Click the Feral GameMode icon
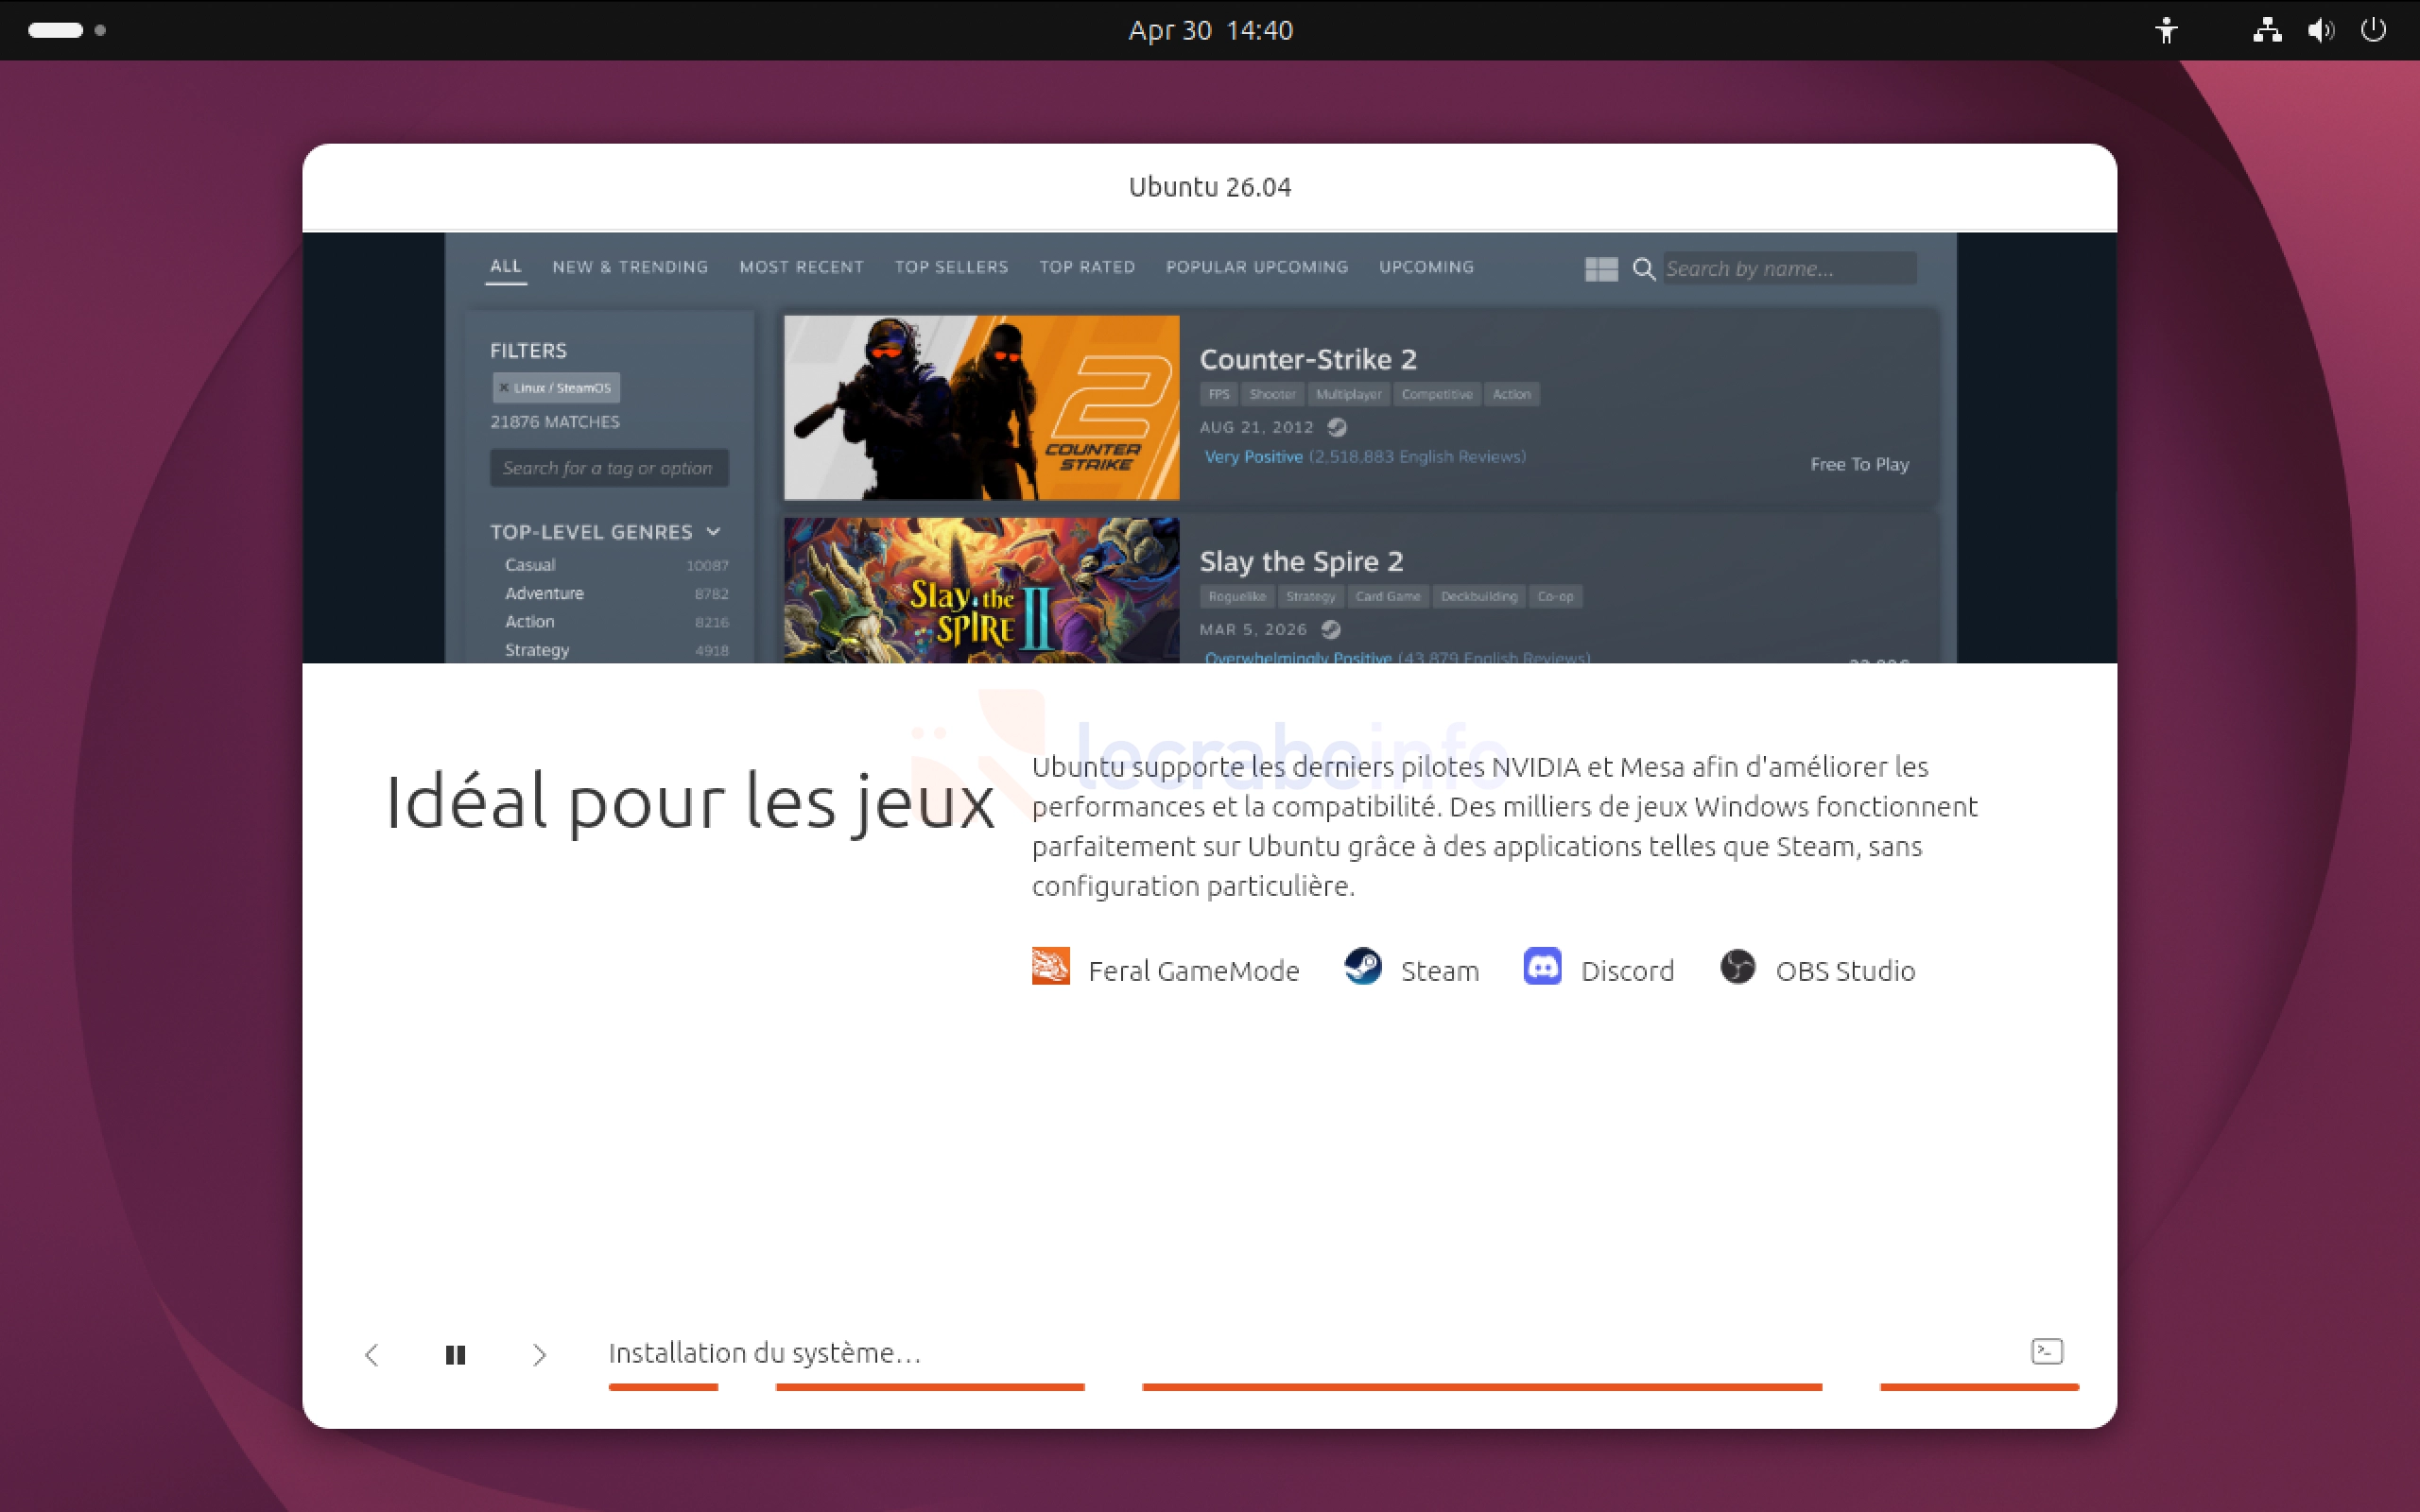Viewport: 2420px width, 1512px height. coord(1050,967)
